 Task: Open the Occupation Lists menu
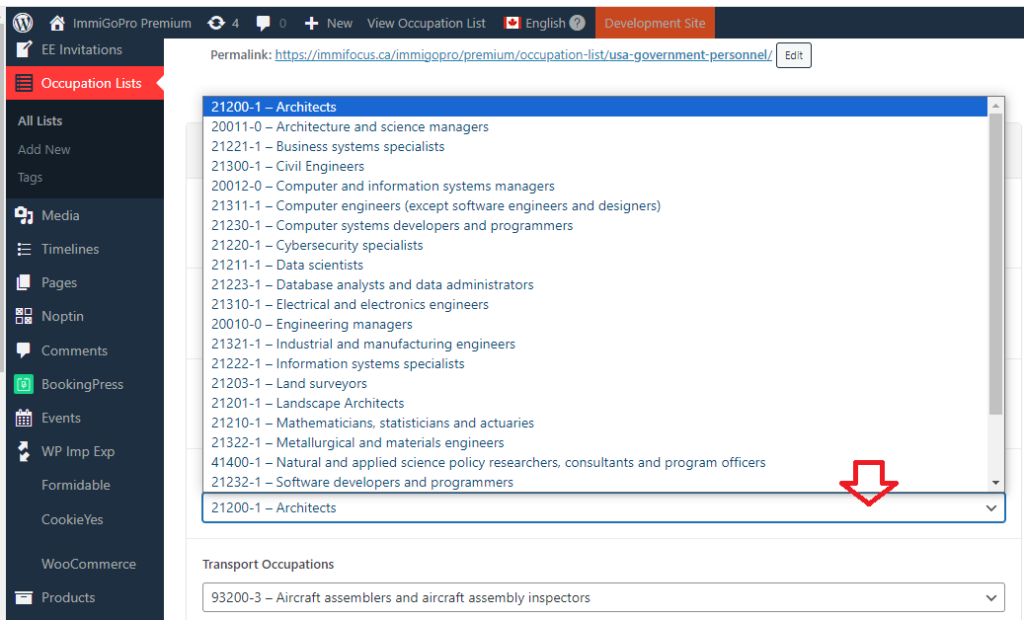point(90,83)
